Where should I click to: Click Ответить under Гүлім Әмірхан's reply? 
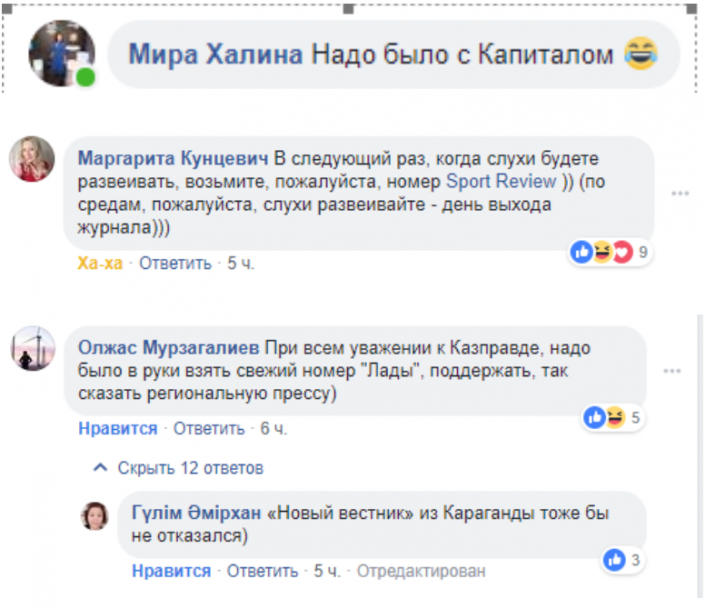(262, 572)
